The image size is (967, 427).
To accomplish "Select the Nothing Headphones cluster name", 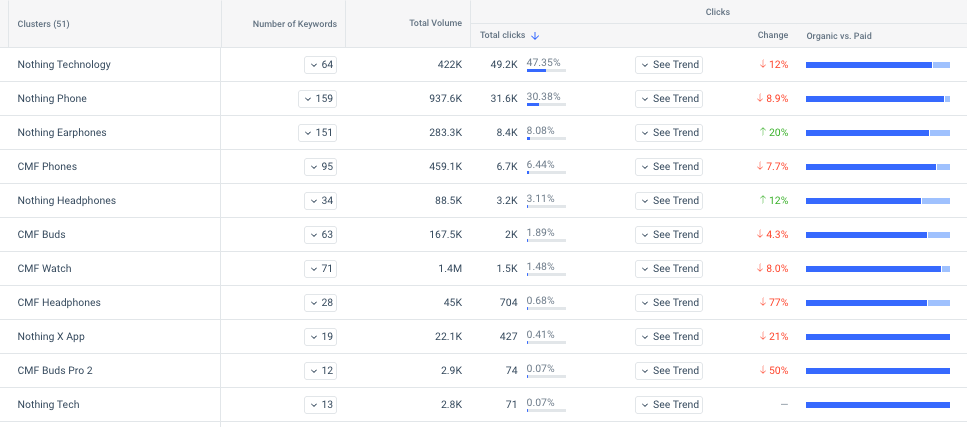I will [67, 201].
